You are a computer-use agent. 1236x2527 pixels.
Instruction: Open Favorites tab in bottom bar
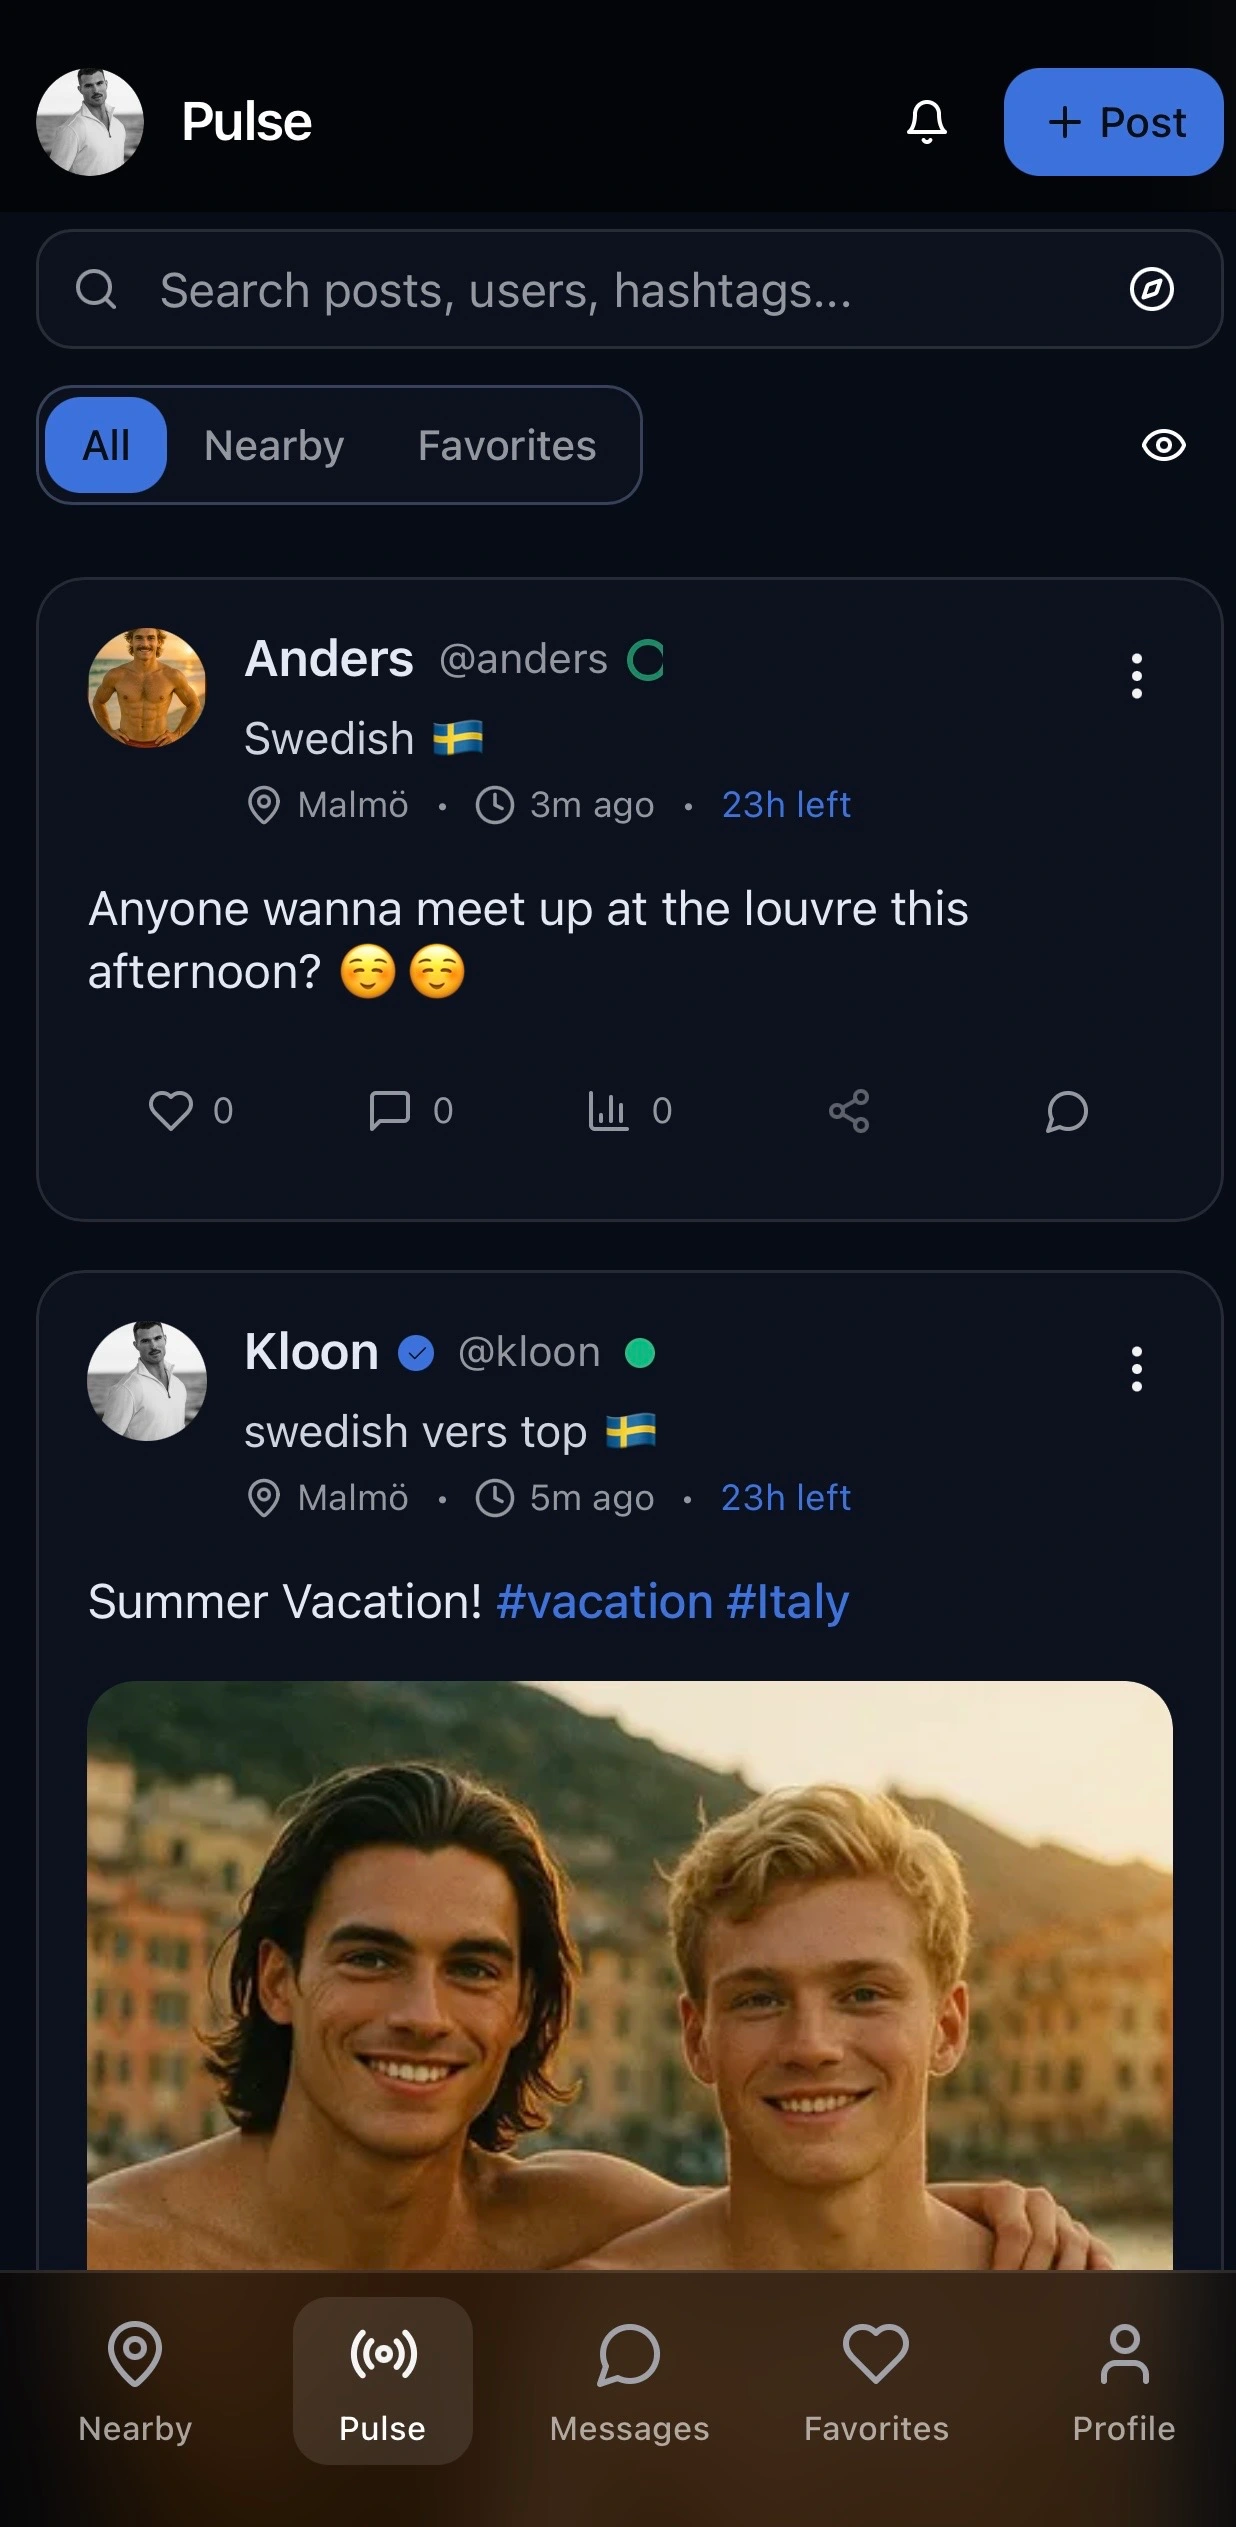tap(876, 2382)
